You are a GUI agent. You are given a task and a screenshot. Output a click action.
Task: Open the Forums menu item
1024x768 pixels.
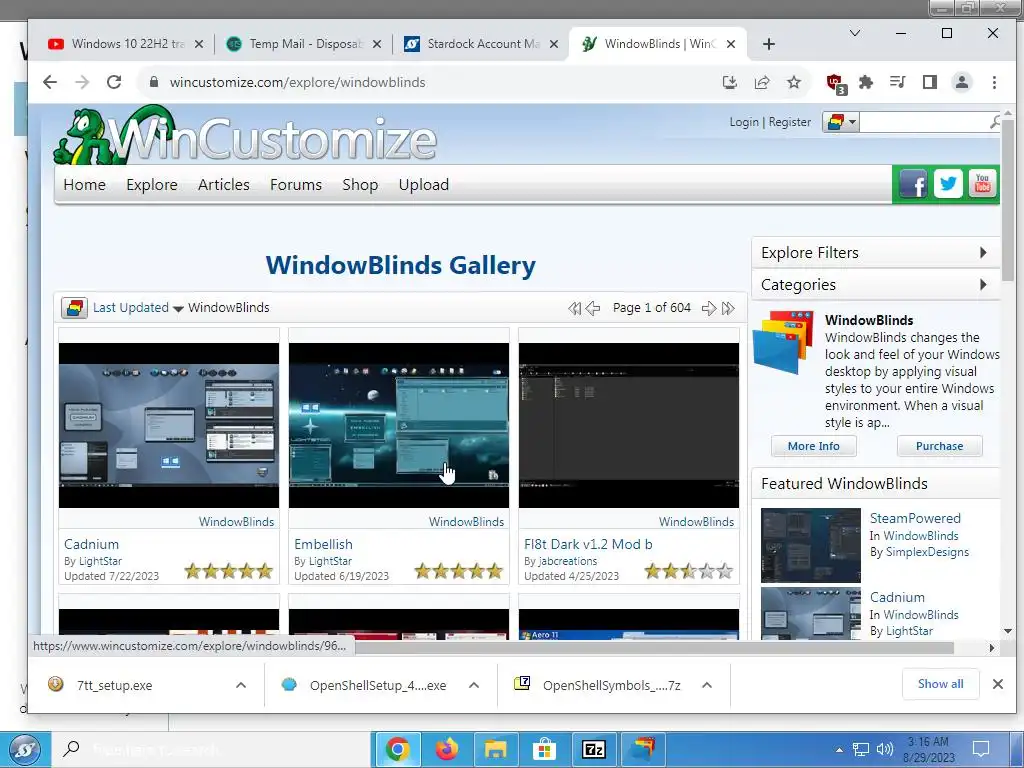coord(296,185)
